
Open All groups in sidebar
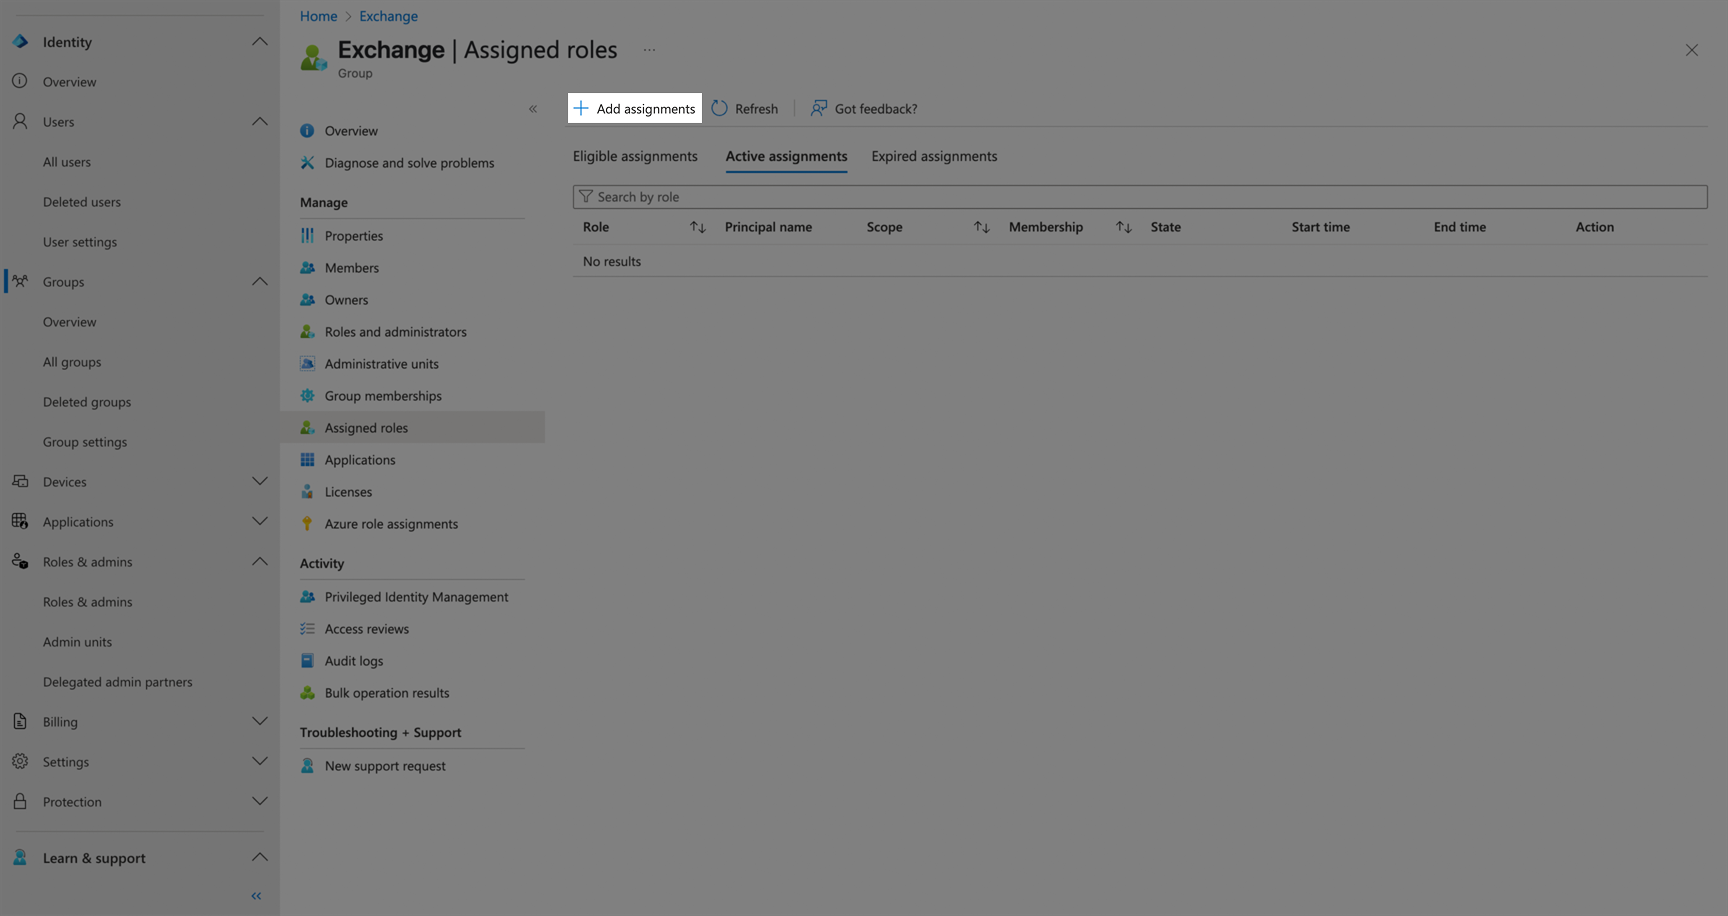coord(72,362)
